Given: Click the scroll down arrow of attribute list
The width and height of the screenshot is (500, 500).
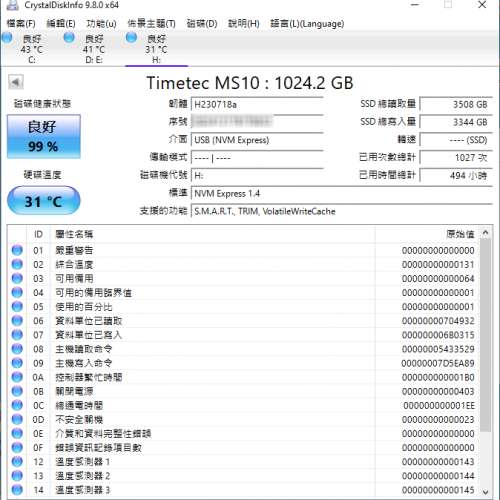Looking at the screenshot, I should [x=485, y=492].
